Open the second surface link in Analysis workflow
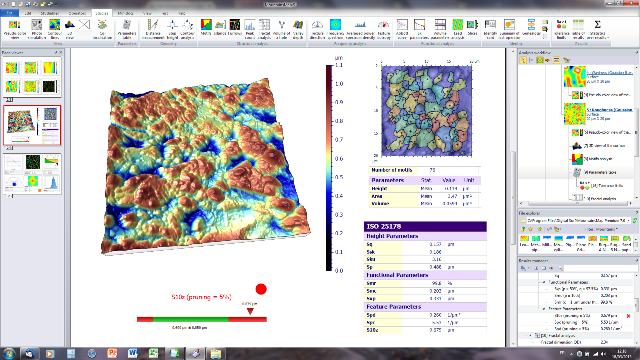640x360 pixels. pos(610,109)
